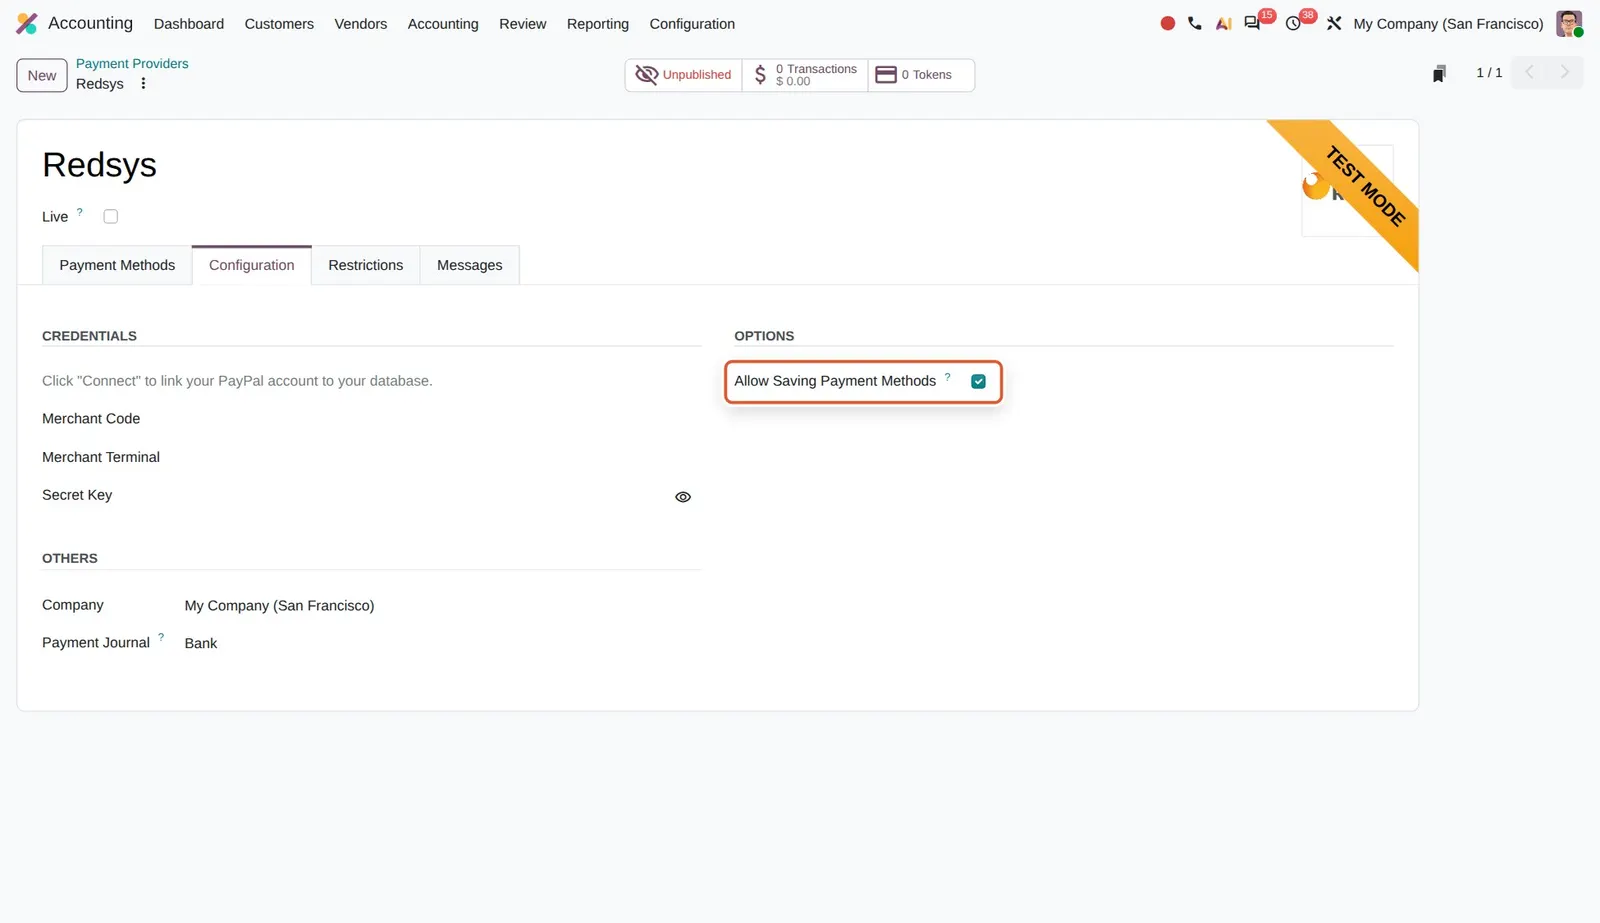Click the 1 / 1 pager counter
This screenshot has width=1600, height=923.
(x=1489, y=73)
